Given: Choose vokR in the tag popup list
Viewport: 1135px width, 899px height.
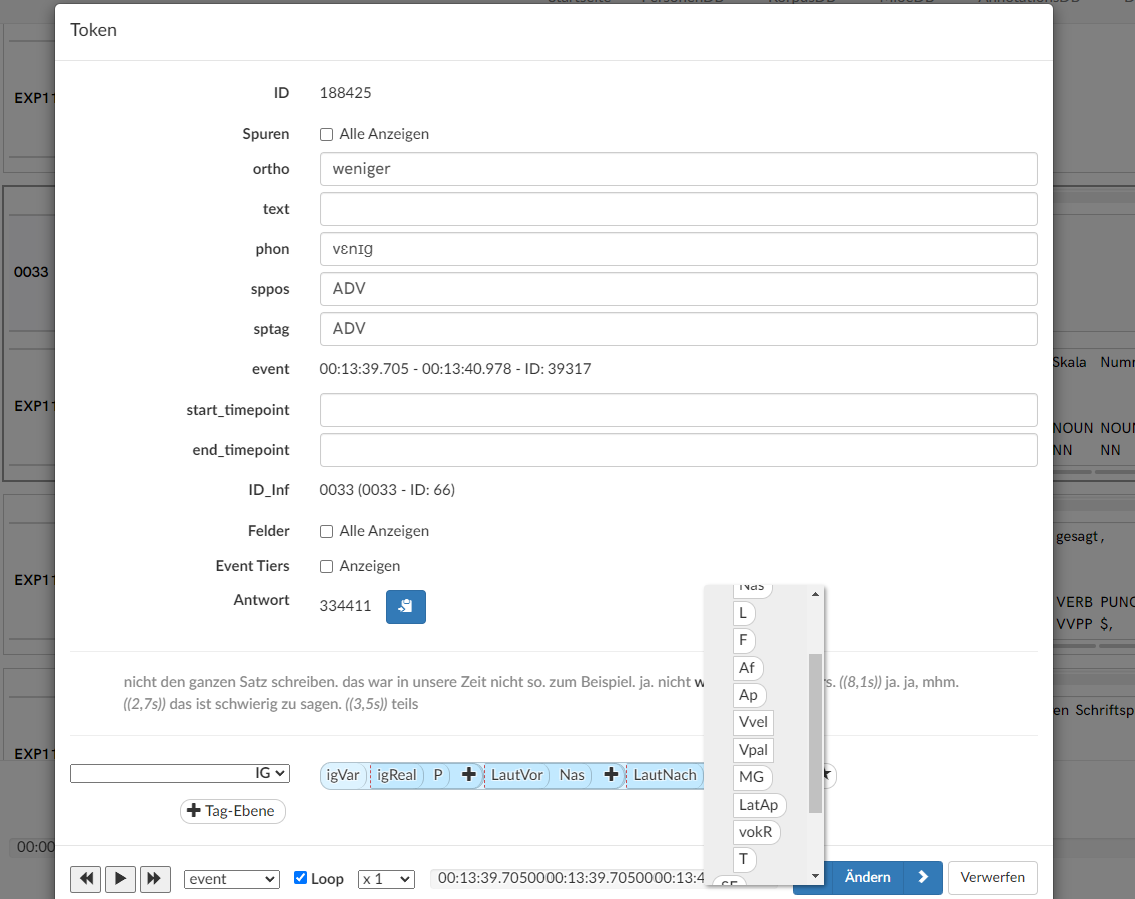Looking at the screenshot, I should (756, 832).
